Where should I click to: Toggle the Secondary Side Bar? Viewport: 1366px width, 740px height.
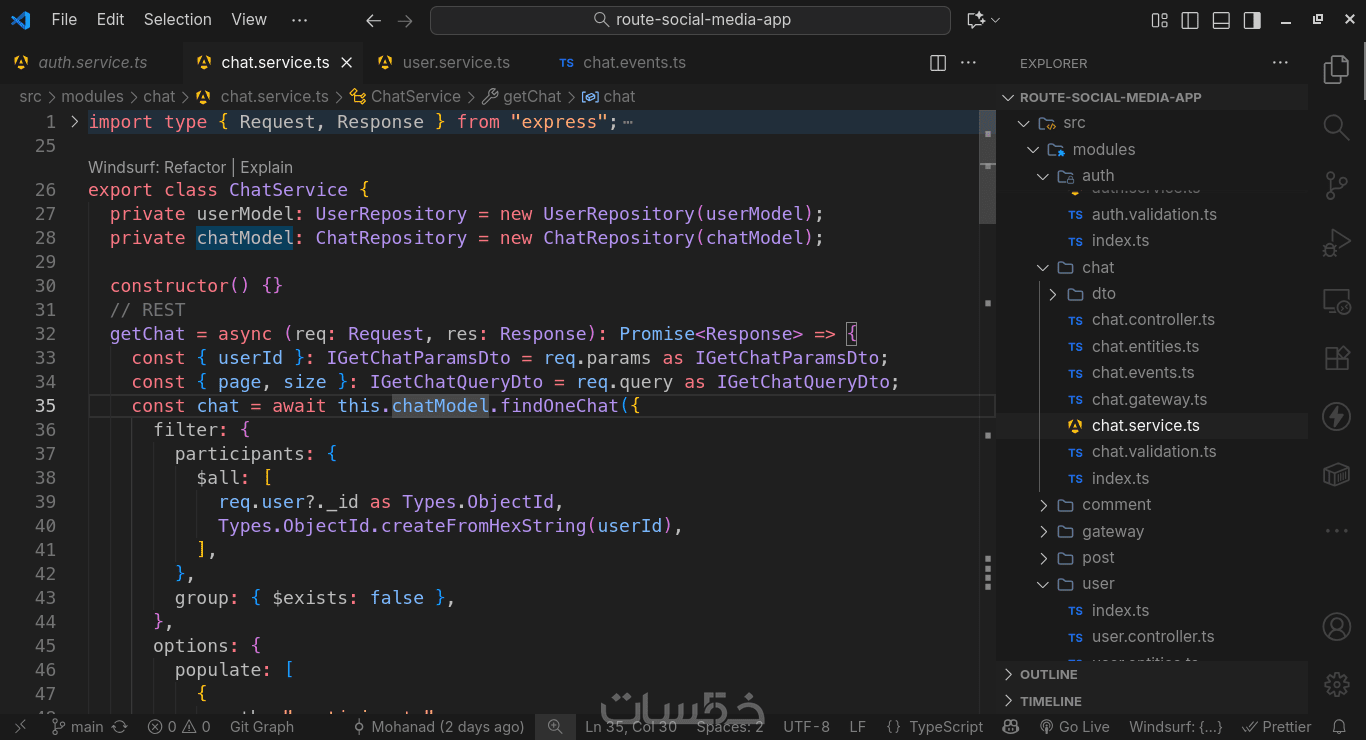tap(1252, 20)
